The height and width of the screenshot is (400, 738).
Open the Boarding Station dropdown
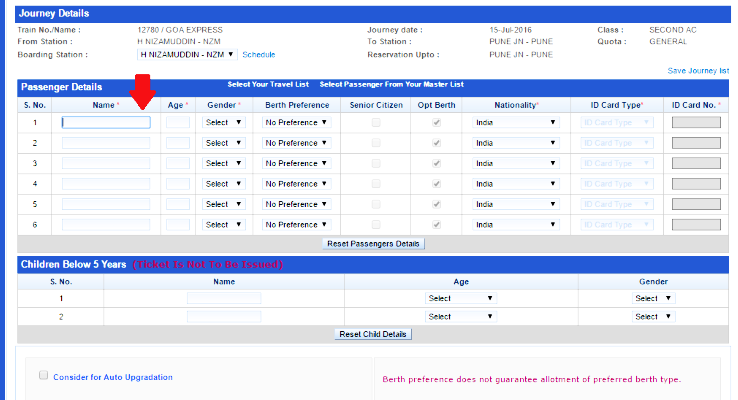pos(186,55)
